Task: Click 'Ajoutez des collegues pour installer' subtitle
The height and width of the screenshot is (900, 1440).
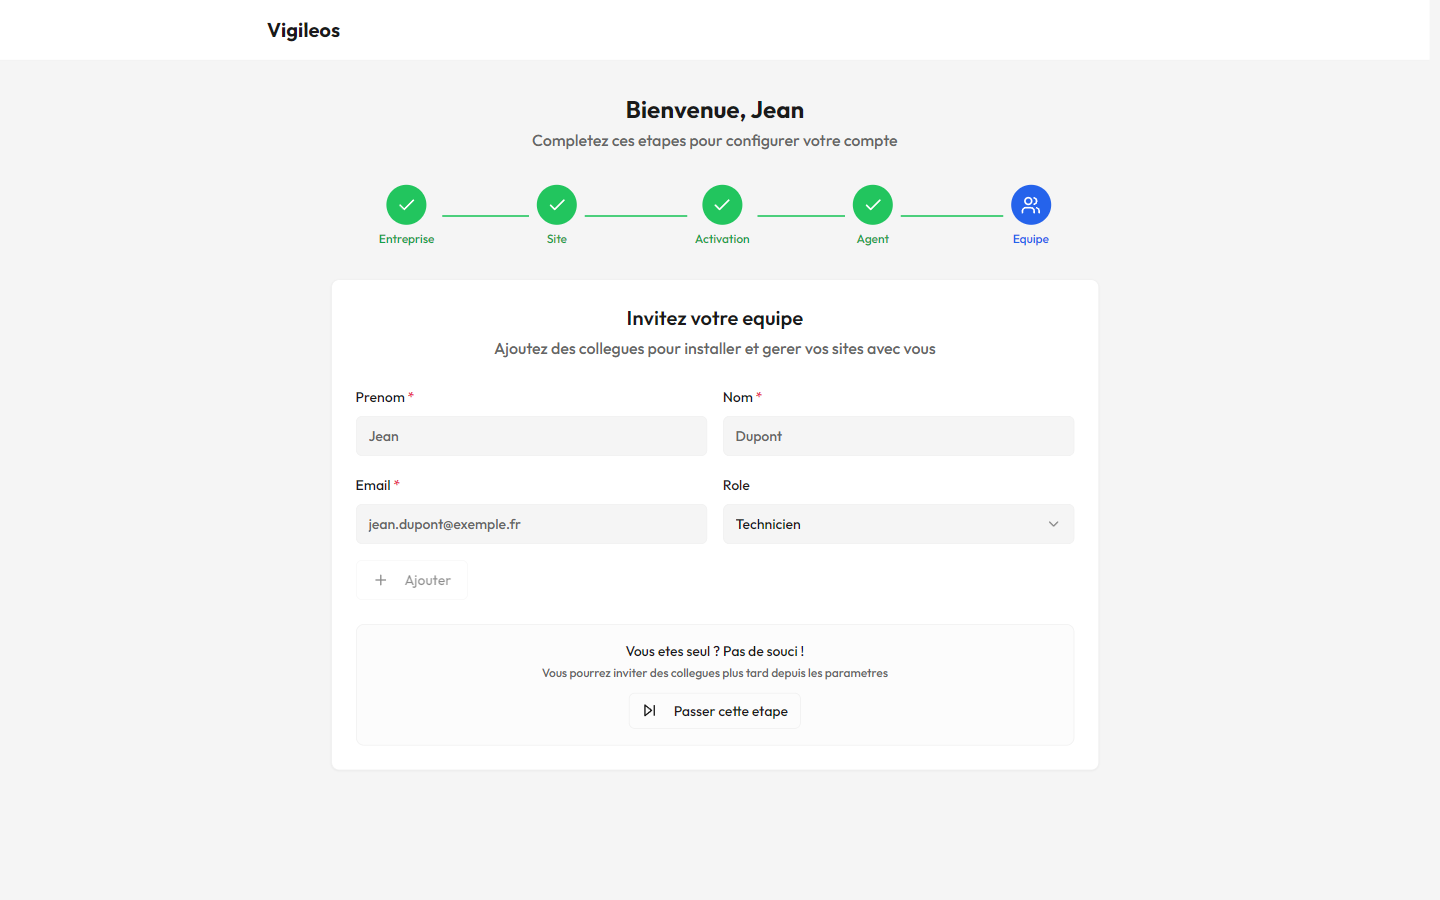Action: pyautogui.click(x=715, y=349)
